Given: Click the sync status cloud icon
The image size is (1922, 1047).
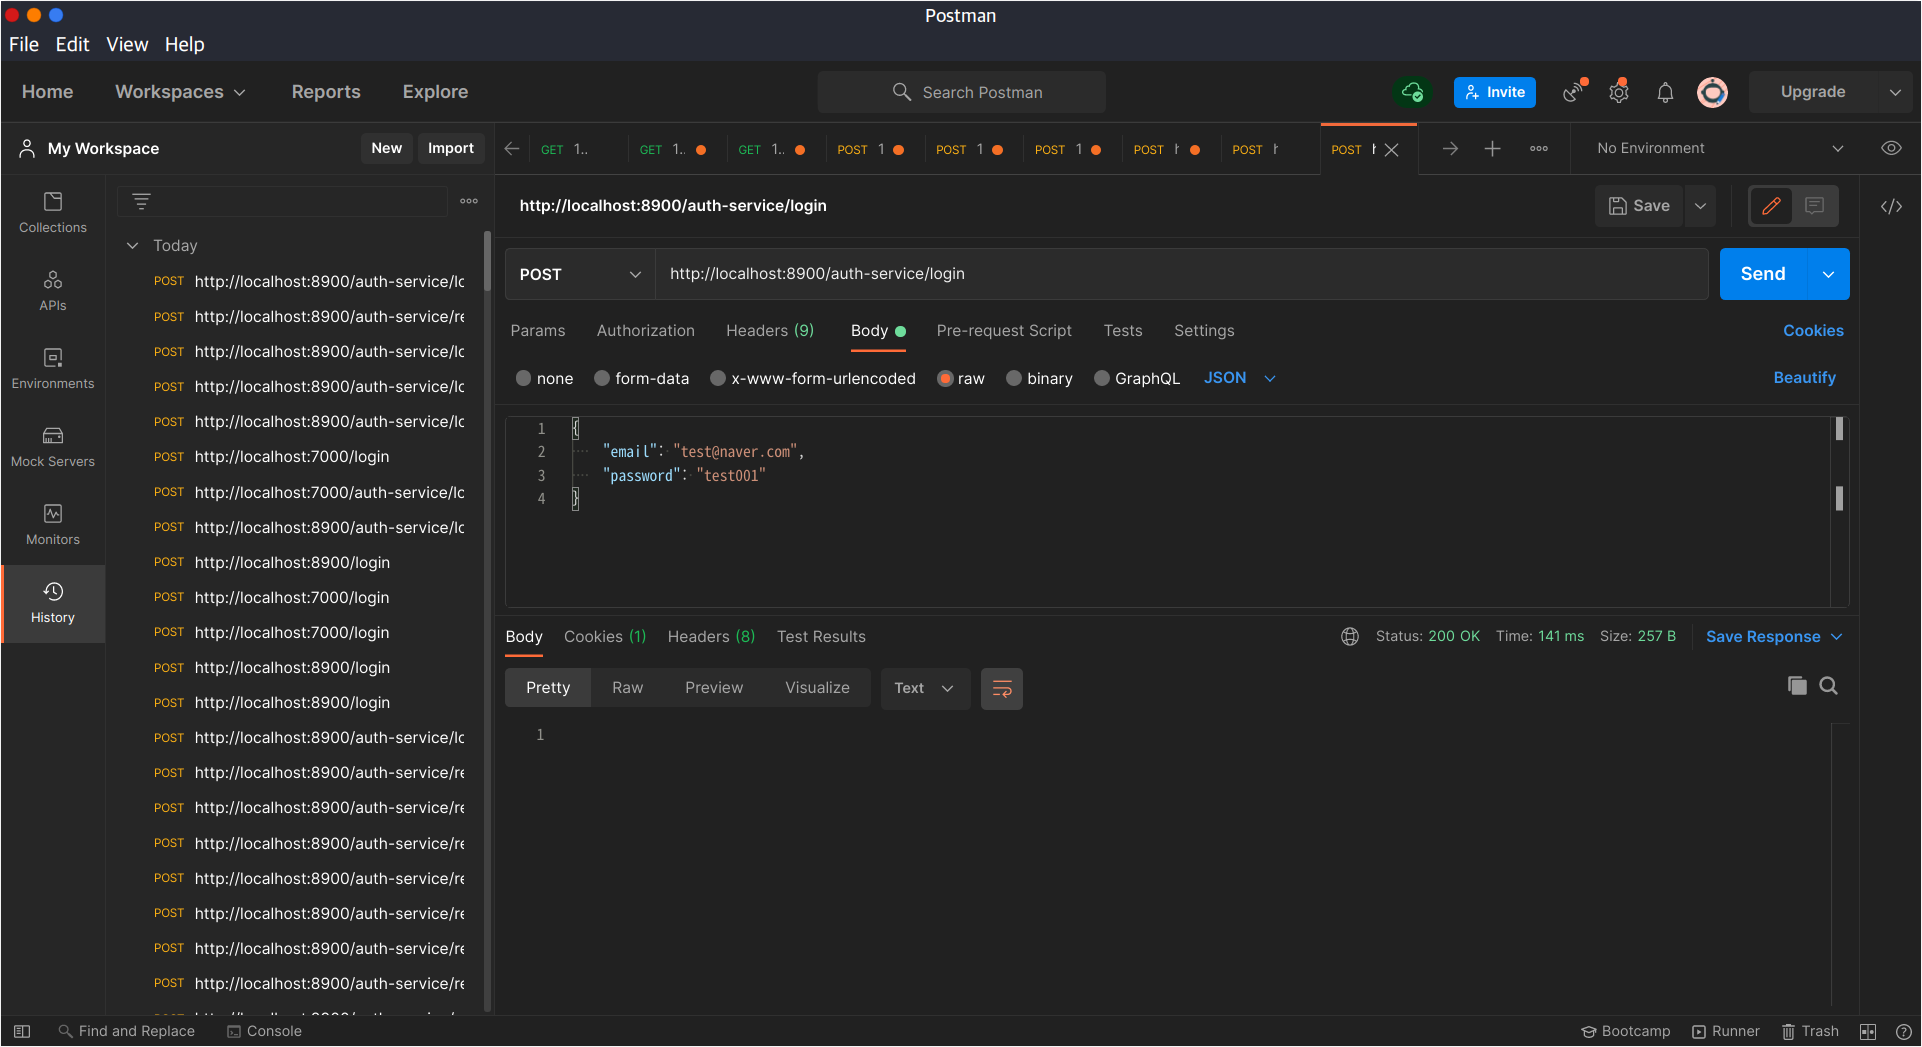Looking at the screenshot, I should 1412,92.
